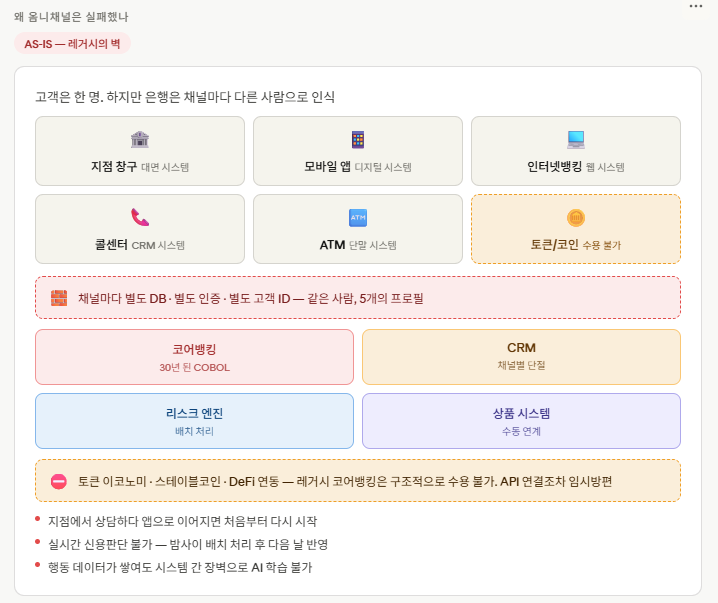This screenshot has height=603, width=718.
Task: Click the text 채널마다 별도 DB · 별도 인증
Action: [250, 299]
